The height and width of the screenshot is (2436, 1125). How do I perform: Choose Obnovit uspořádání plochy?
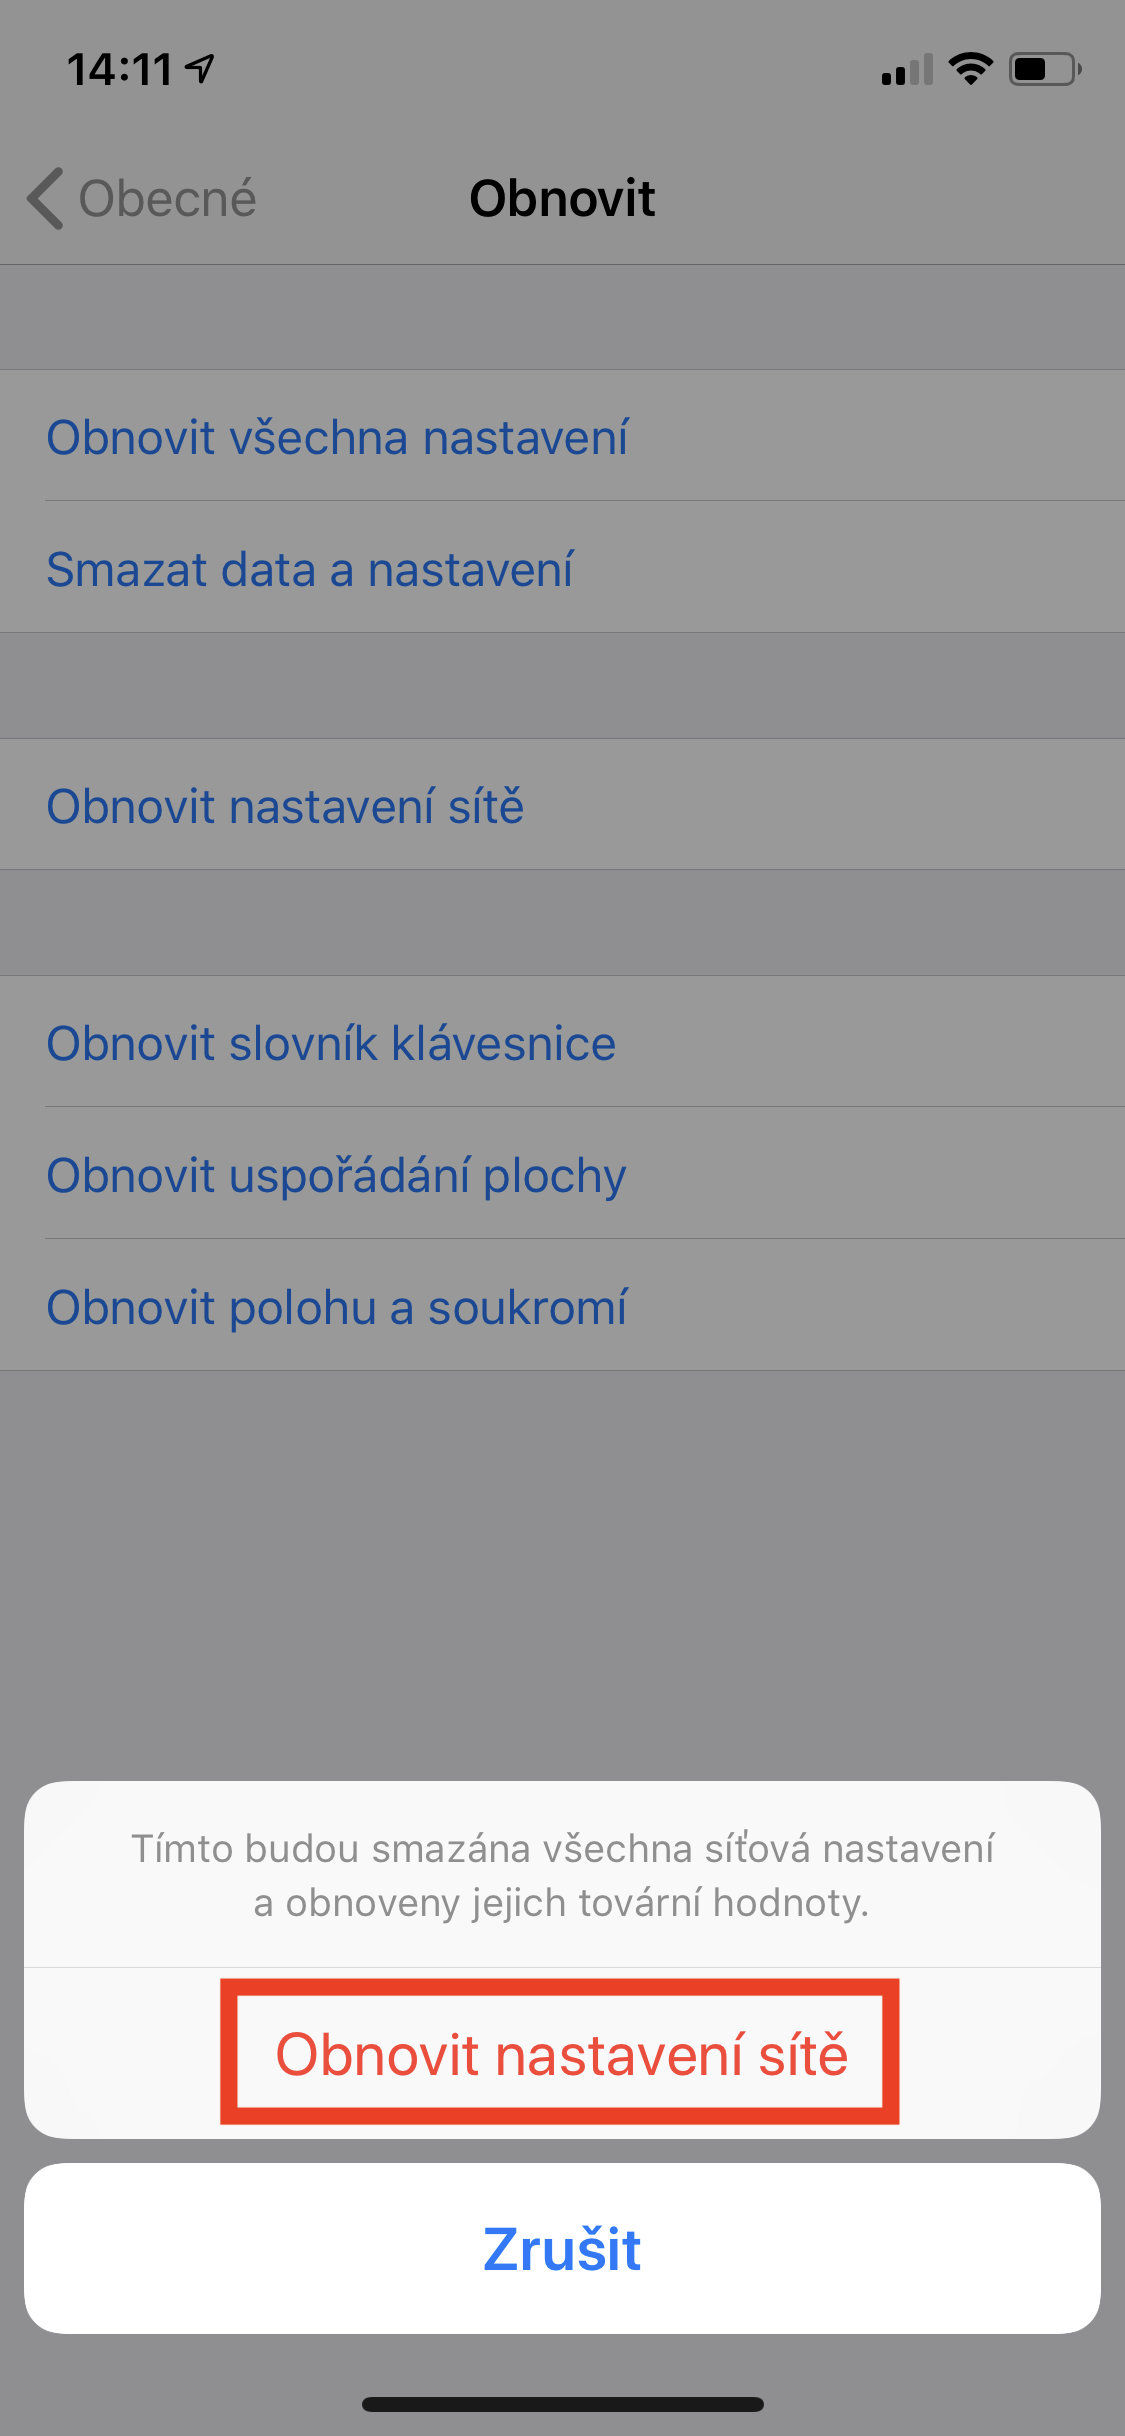pyautogui.click(x=336, y=1175)
